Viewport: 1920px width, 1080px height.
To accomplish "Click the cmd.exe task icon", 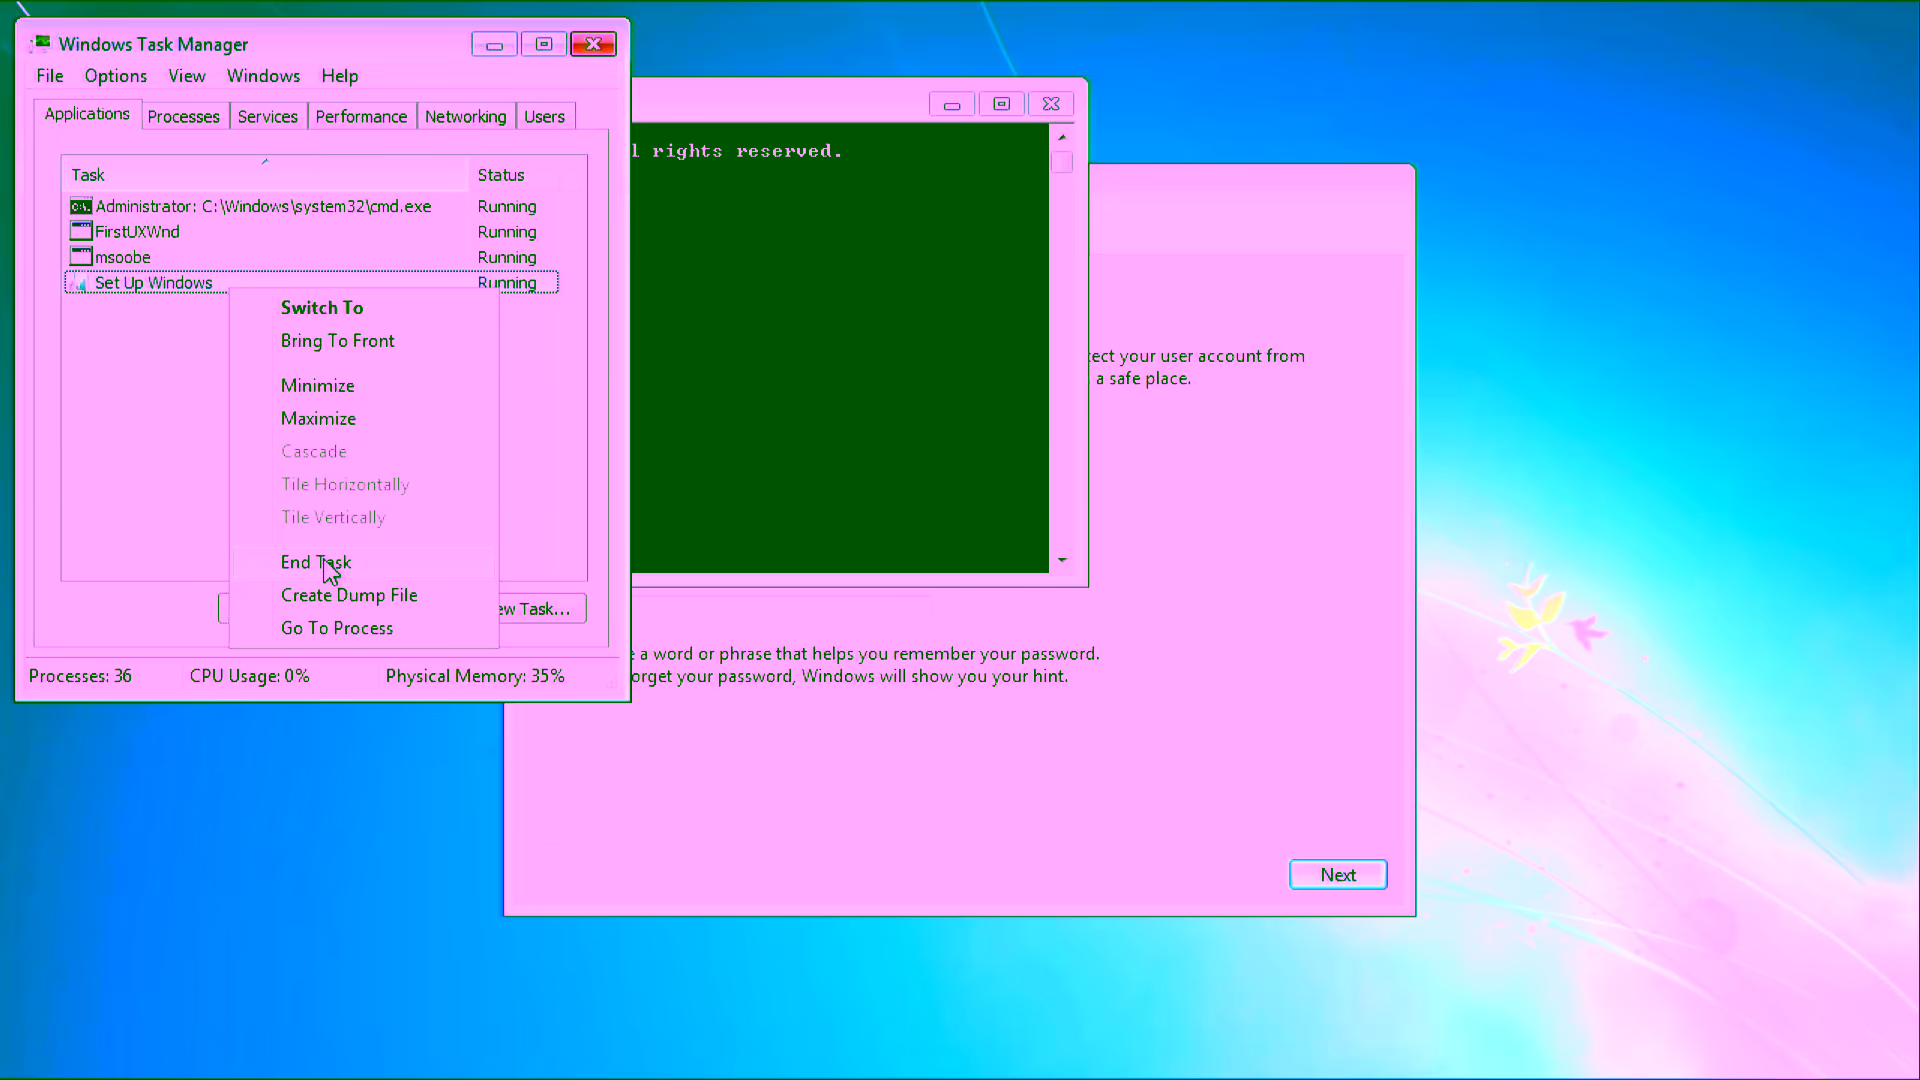I will click(x=80, y=206).
